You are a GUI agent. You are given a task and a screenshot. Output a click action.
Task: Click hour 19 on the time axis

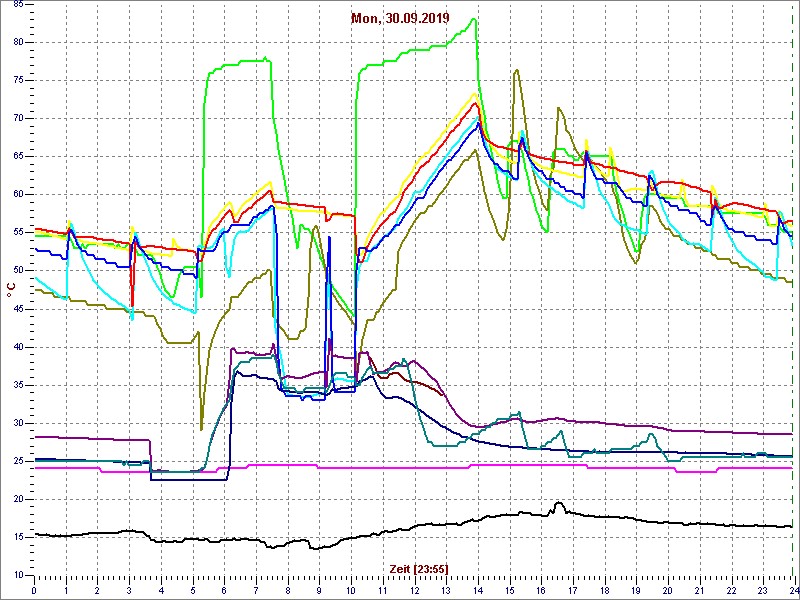pyautogui.click(x=635, y=591)
